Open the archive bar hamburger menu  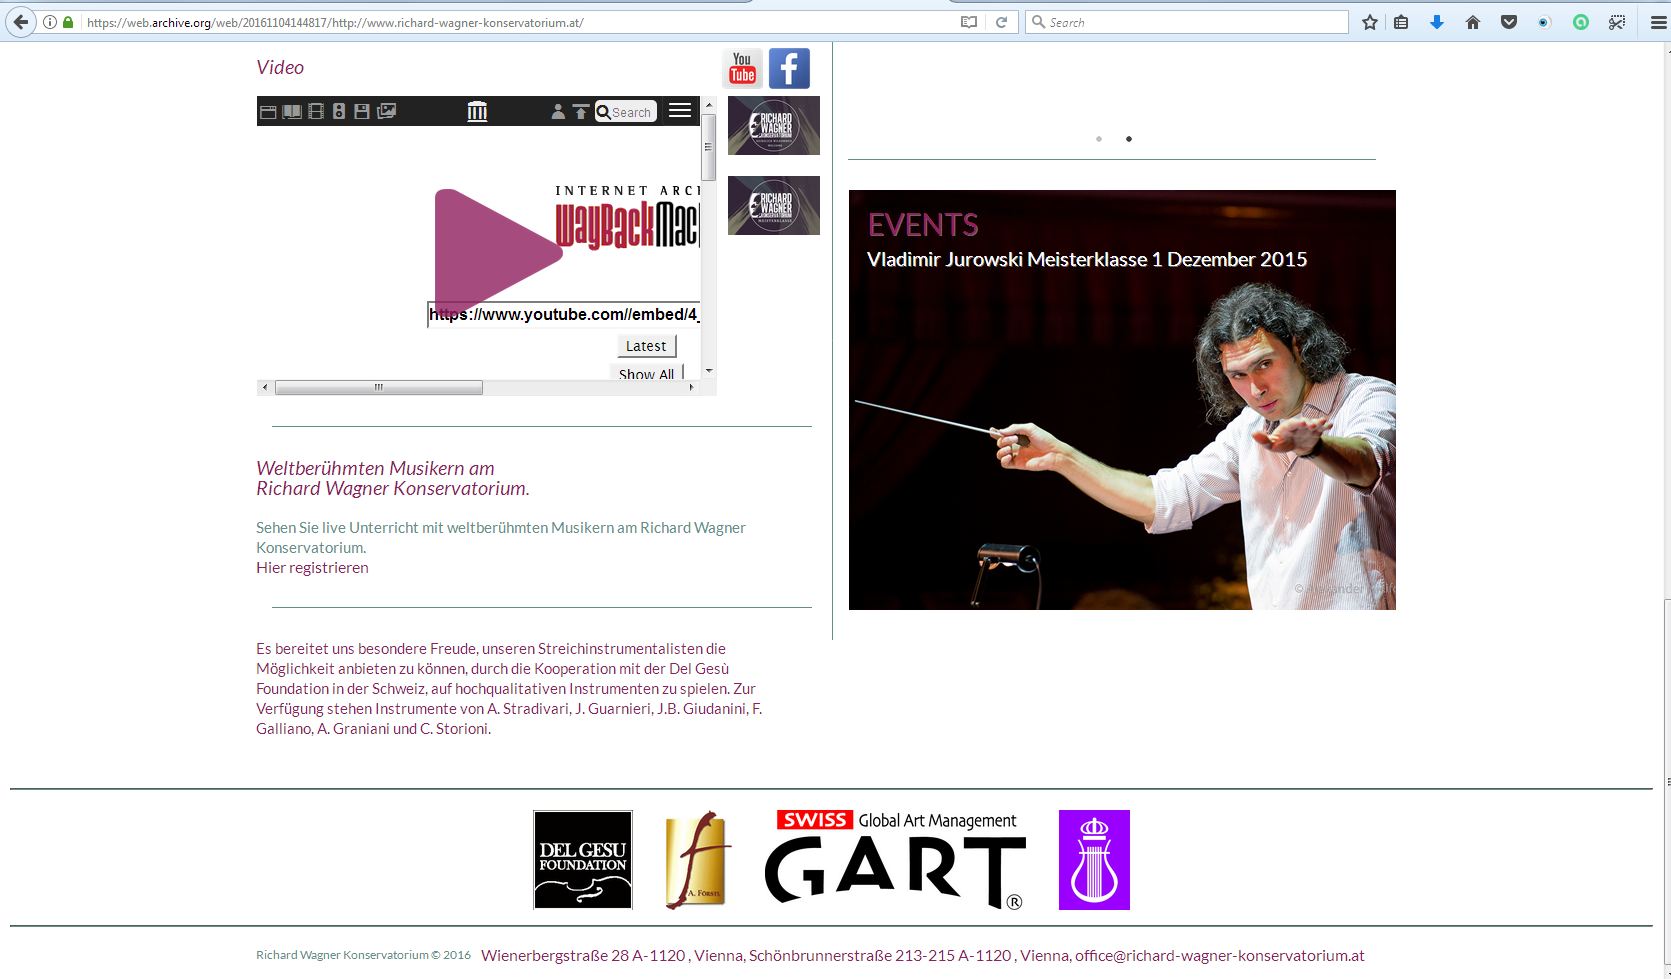pos(680,110)
